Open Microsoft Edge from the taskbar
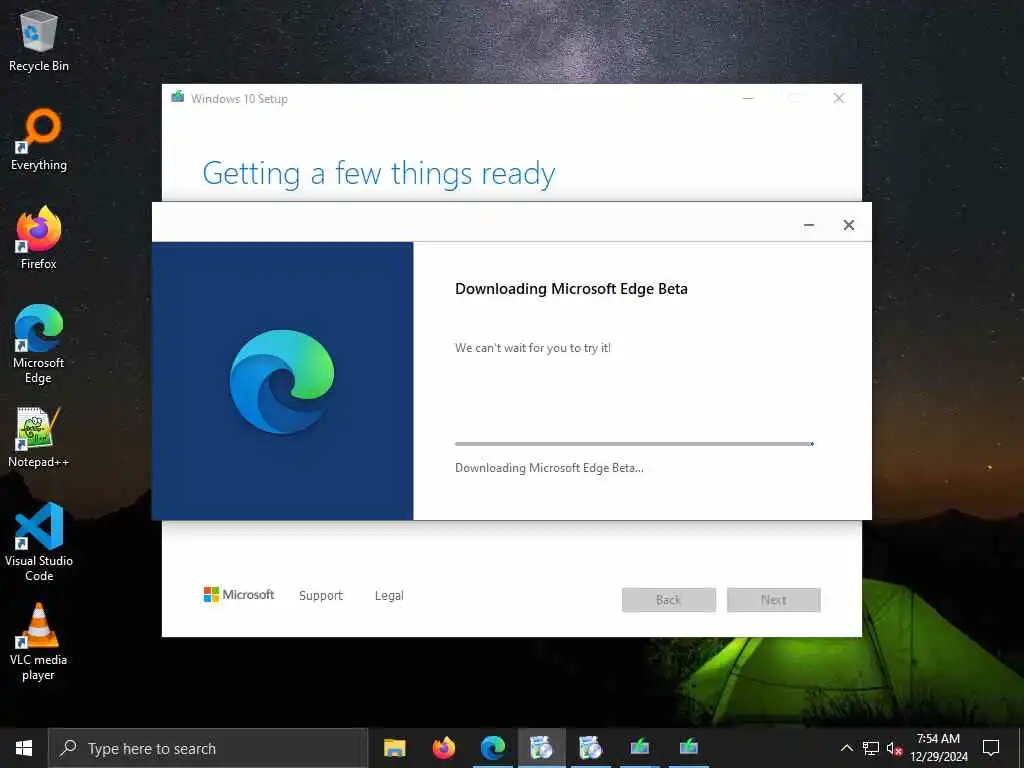The image size is (1024, 768). (x=492, y=748)
